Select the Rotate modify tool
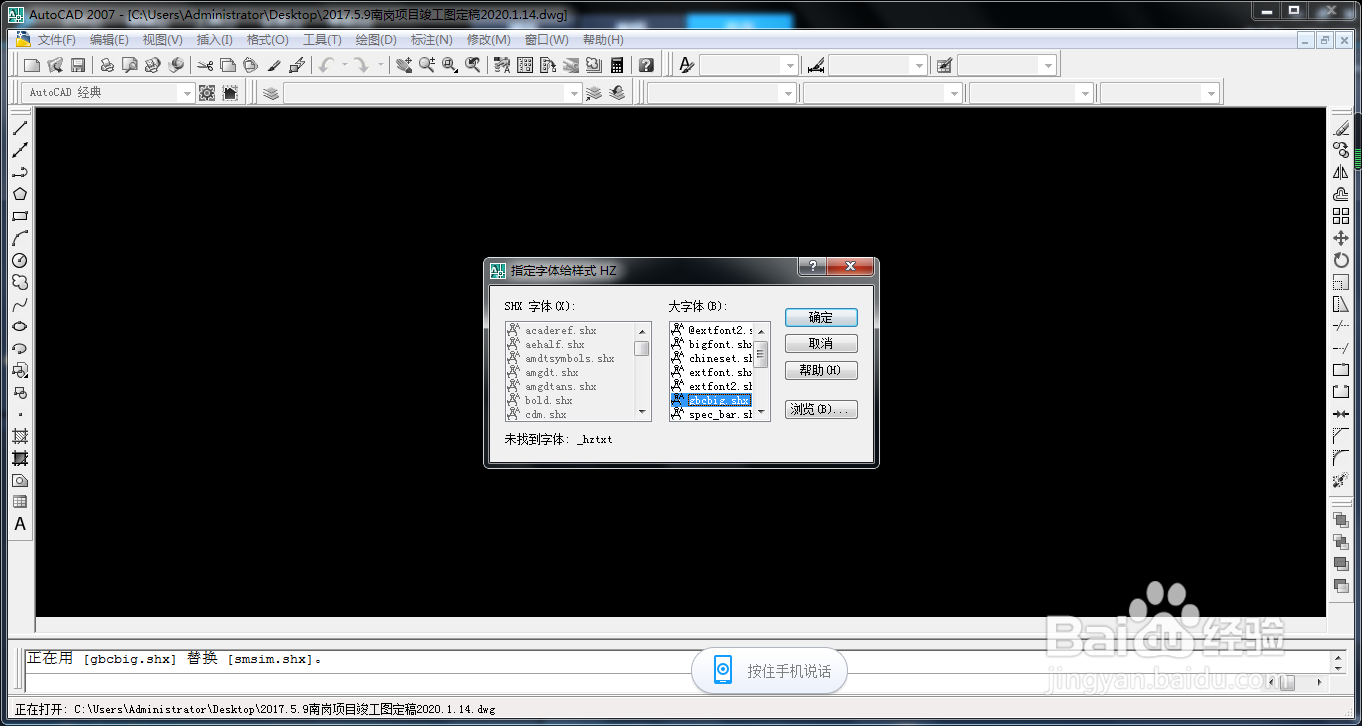Image resolution: width=1362 pixels, height=726 pixels. click(1341, 260)
